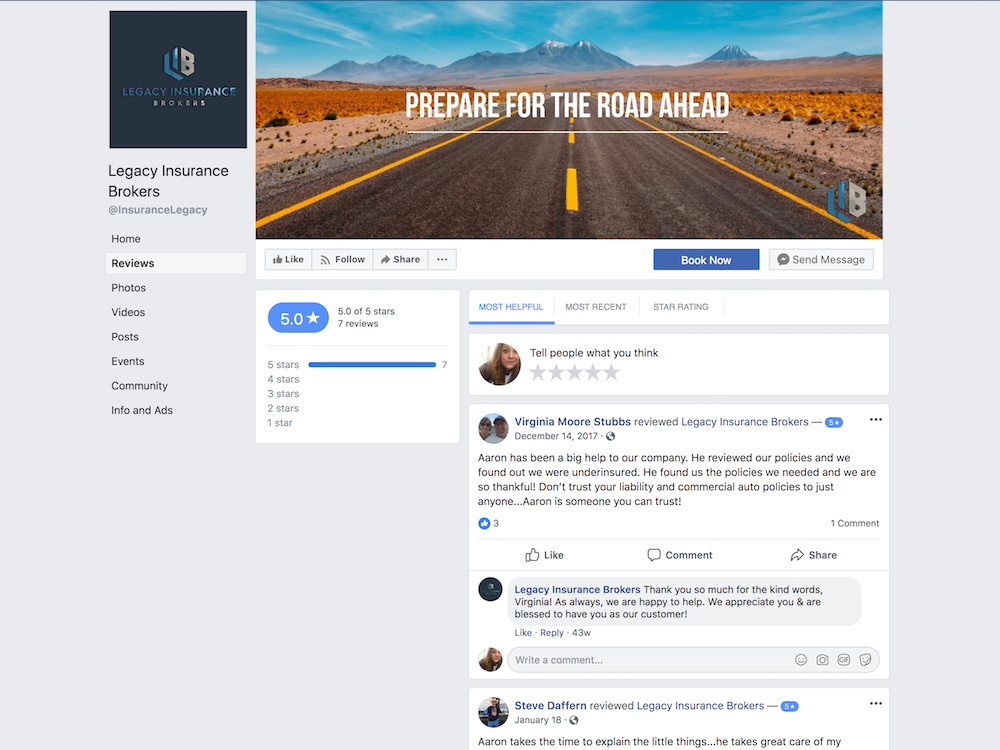This screenshot has width=1000, height=750.
Task: Open Steve Daffern profile link
Action: (550, 705)
